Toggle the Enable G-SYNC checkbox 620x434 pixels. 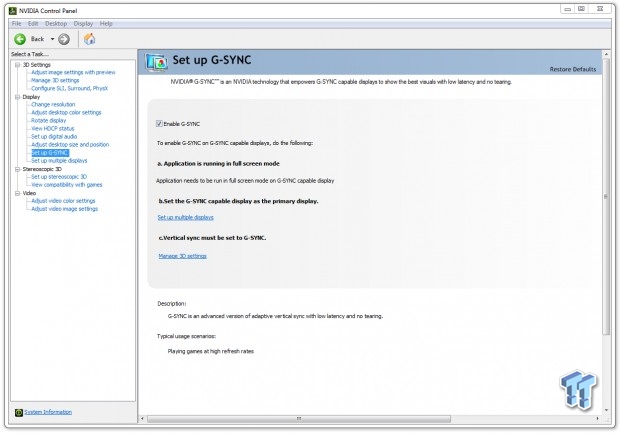[159, 124]
